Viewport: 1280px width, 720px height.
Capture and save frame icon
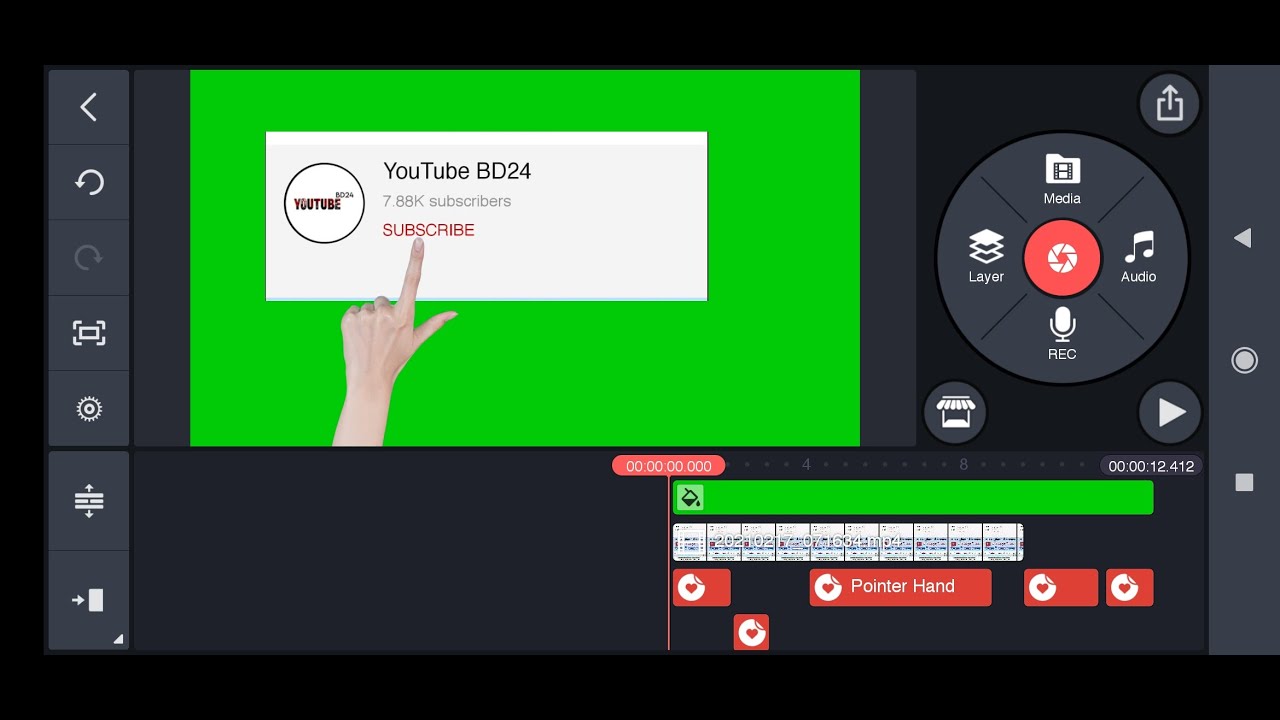pyautogui.click(x=89, y=333)
